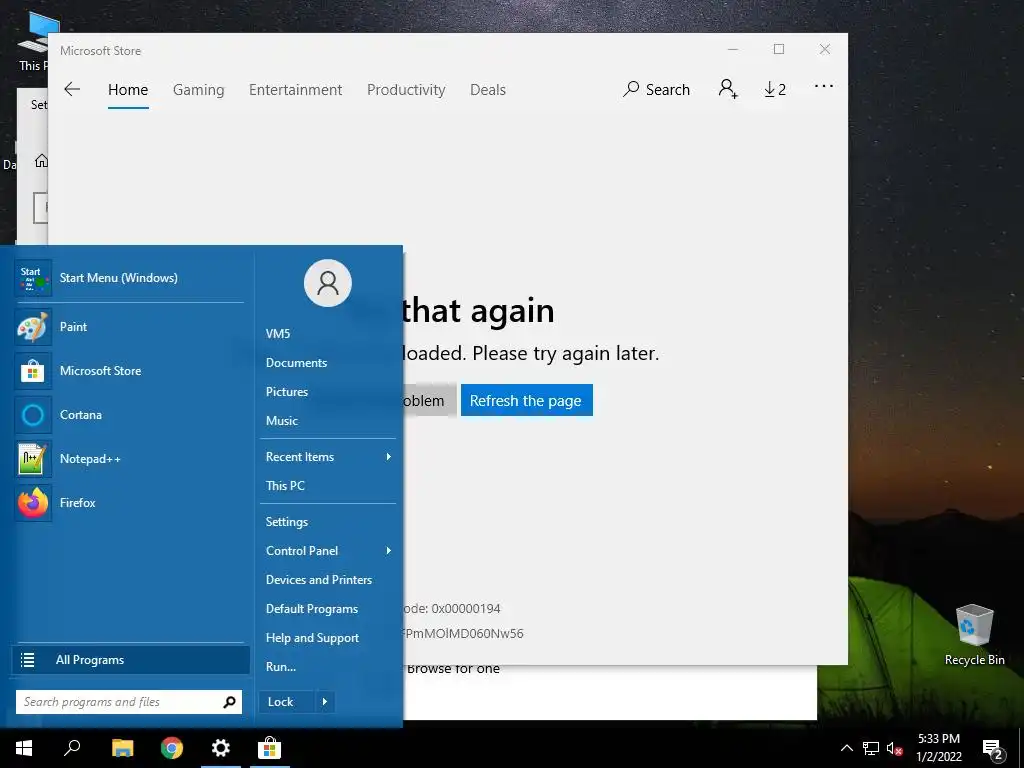The image size is (1024, 768).
Task: Open Start Menu (Windows) entry
Action: click(x=129, y=278)
